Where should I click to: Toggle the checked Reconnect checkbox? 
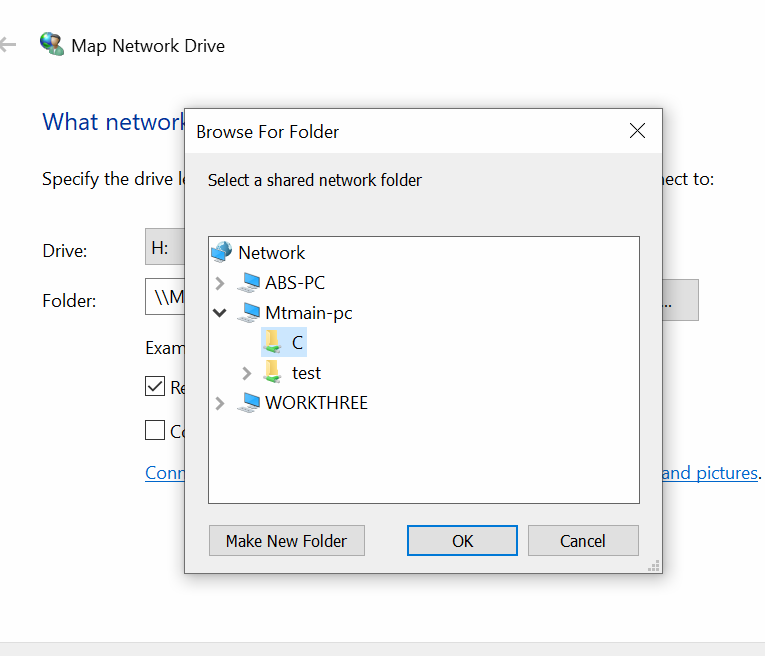click(155, 386)
